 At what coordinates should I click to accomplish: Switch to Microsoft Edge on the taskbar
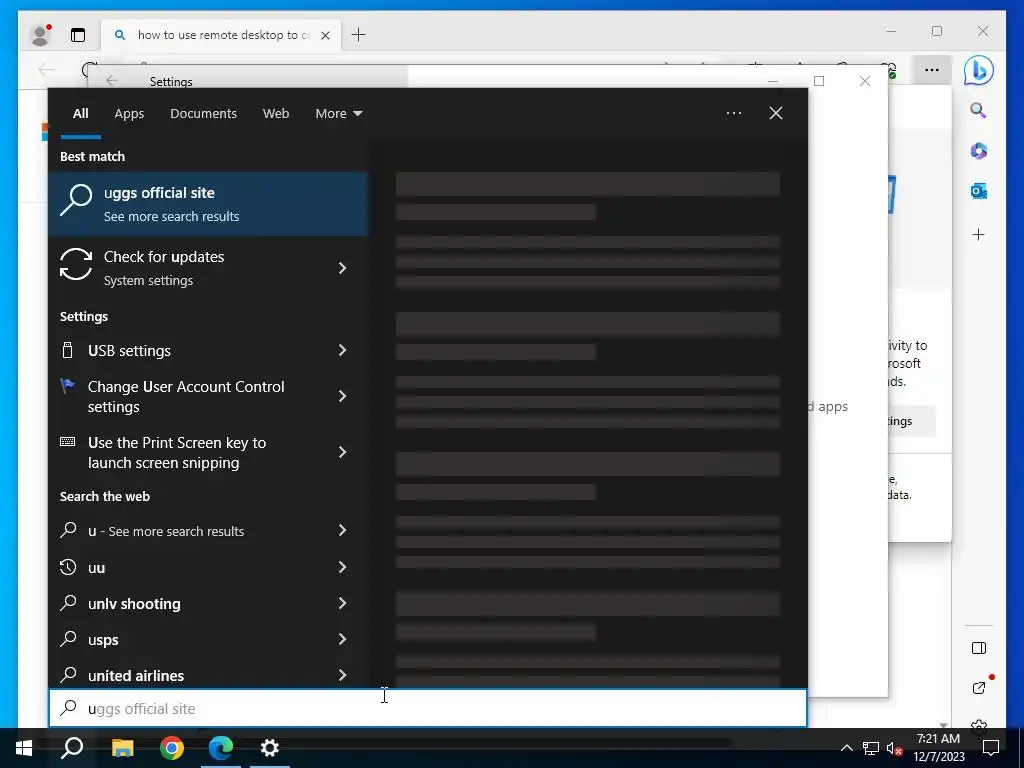coord(221,748)
